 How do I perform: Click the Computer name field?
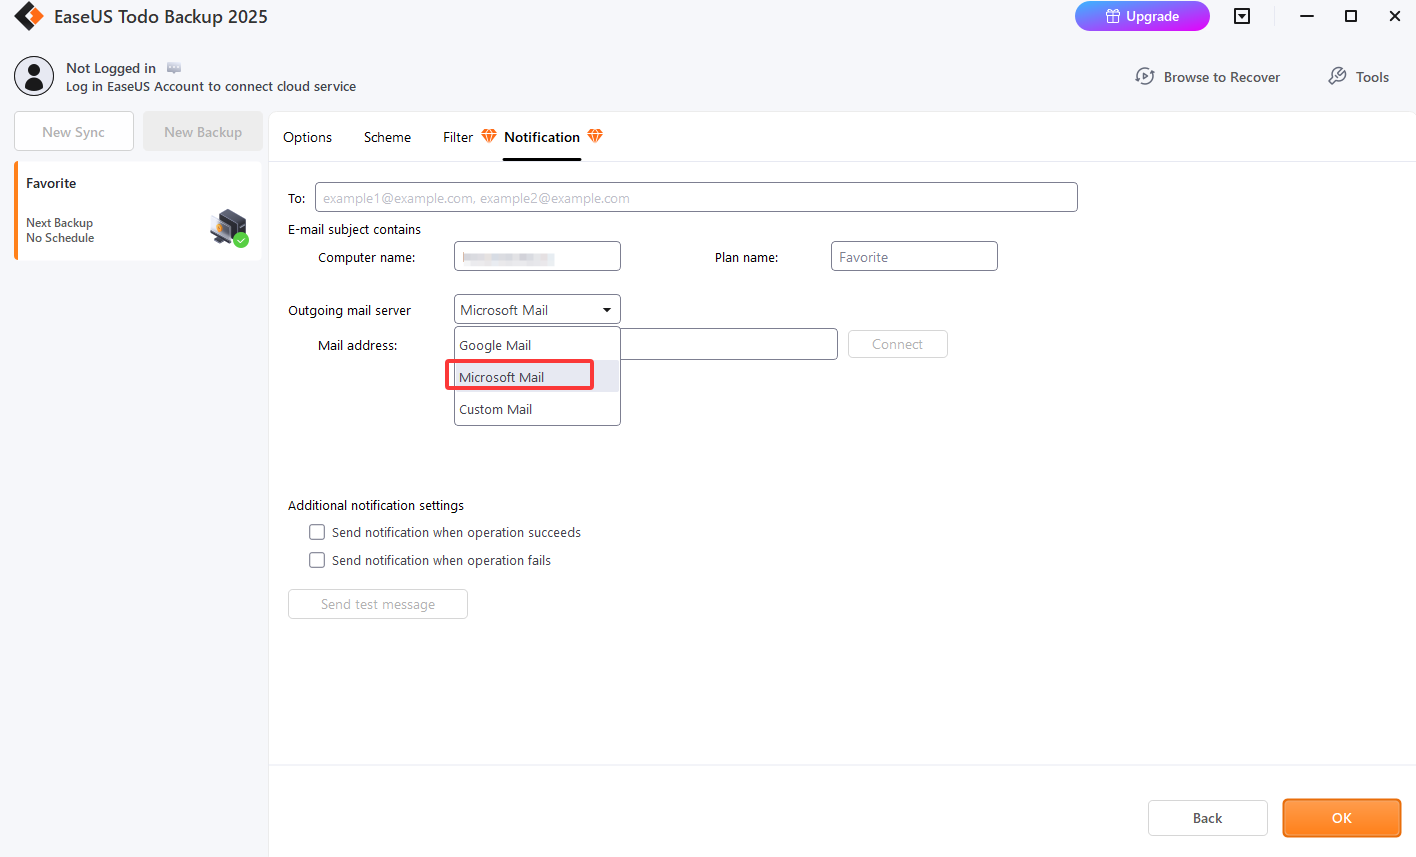tap(537, 256)
